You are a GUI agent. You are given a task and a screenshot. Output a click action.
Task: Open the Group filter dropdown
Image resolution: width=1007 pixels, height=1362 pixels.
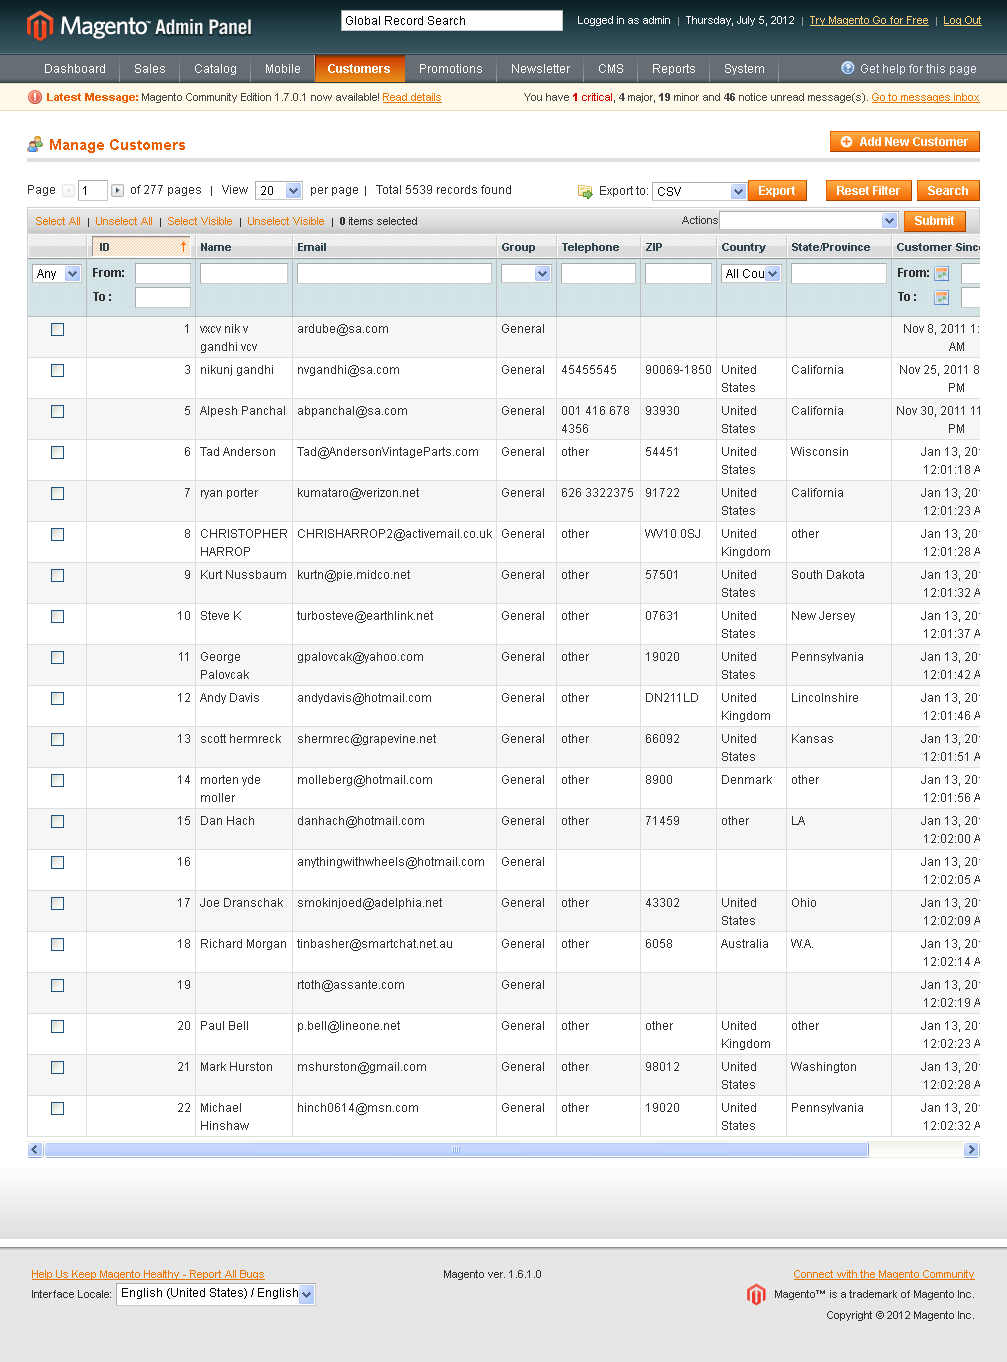[x=526, y=273]
